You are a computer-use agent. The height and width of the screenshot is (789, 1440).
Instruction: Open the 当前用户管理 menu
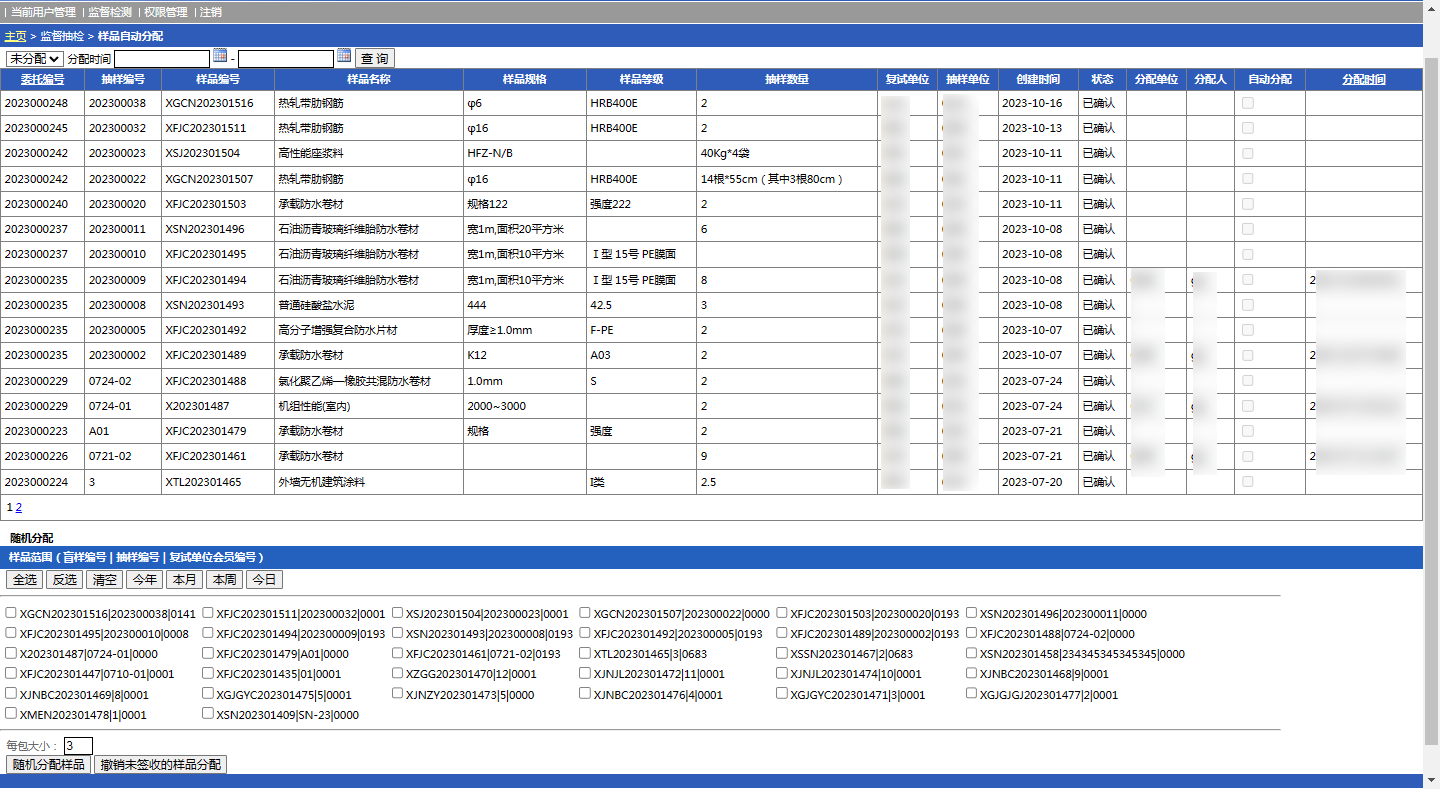[43, 12]
